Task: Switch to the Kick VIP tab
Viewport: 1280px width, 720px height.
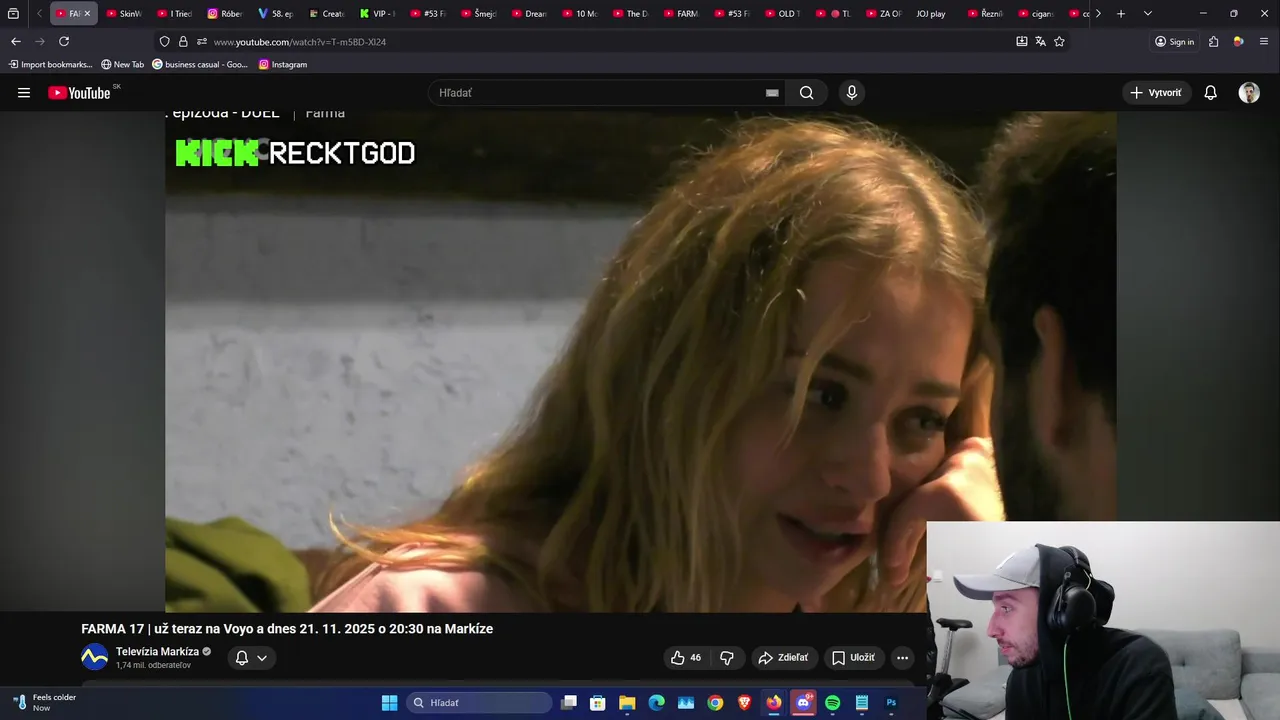Action: (x=378, y=14)
